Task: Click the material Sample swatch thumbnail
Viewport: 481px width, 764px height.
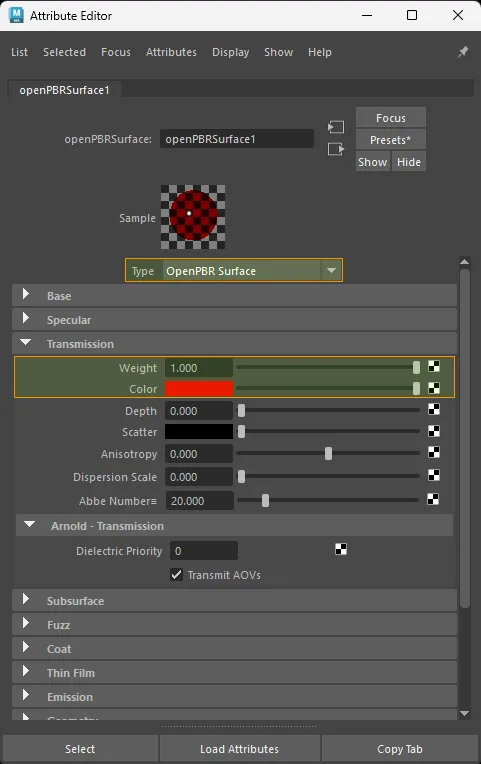Action: 193,217
